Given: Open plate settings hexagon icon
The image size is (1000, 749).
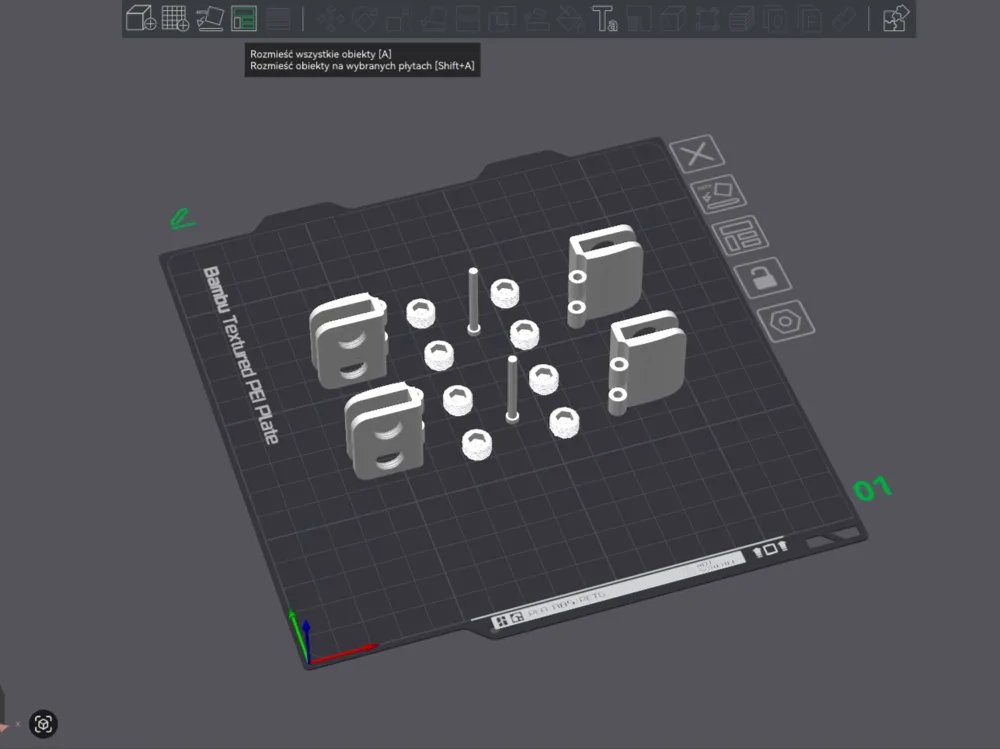Looking at the screenshot, I should pos(786,321).
